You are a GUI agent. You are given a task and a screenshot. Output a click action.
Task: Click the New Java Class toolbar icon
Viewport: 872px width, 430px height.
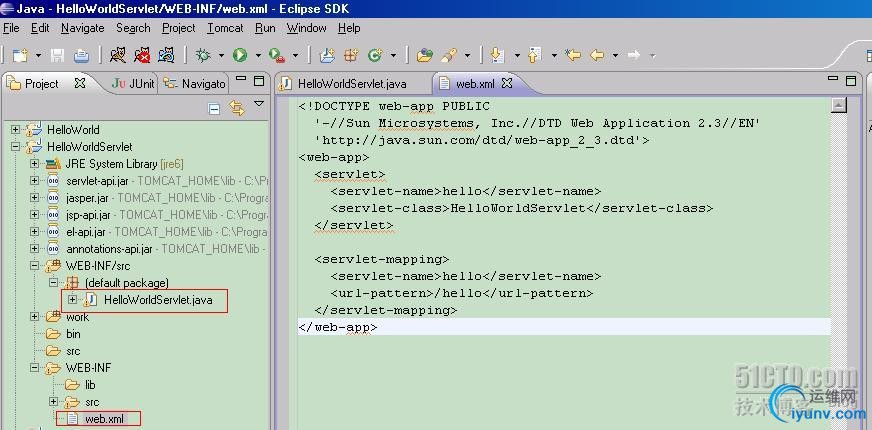point(375,55)
